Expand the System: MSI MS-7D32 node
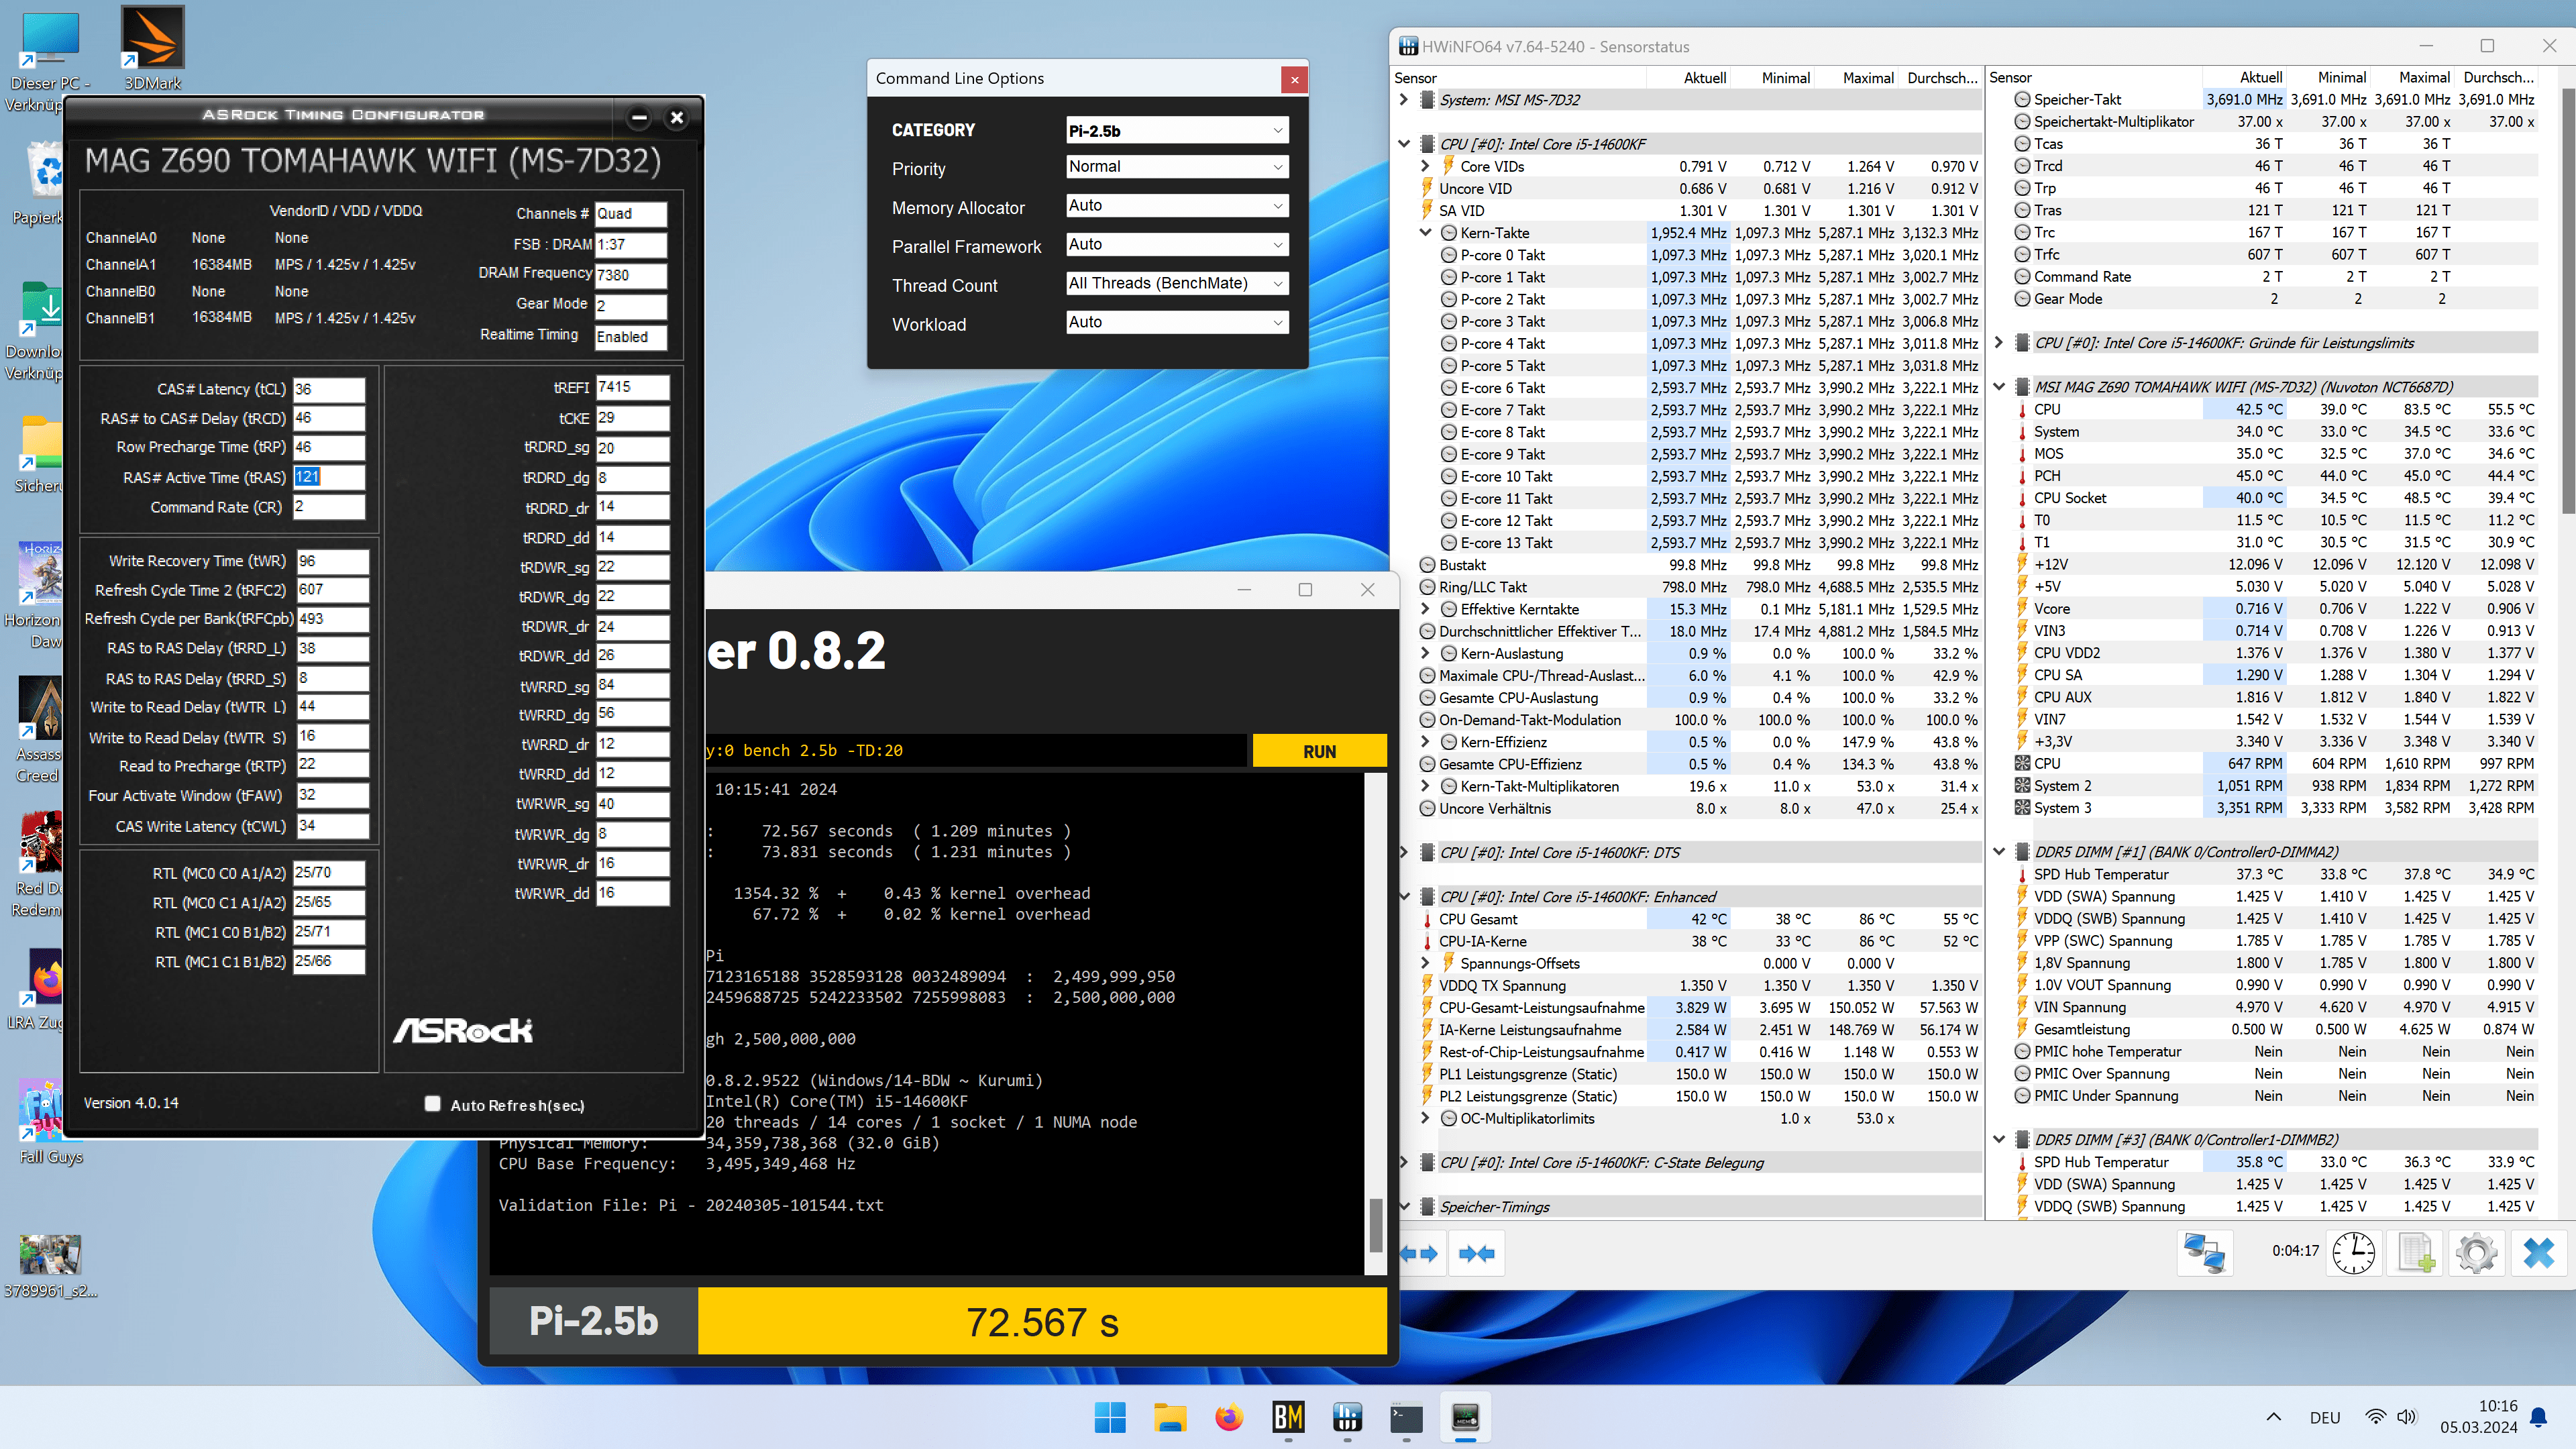2576x1449 pixels. (1404, 100)
